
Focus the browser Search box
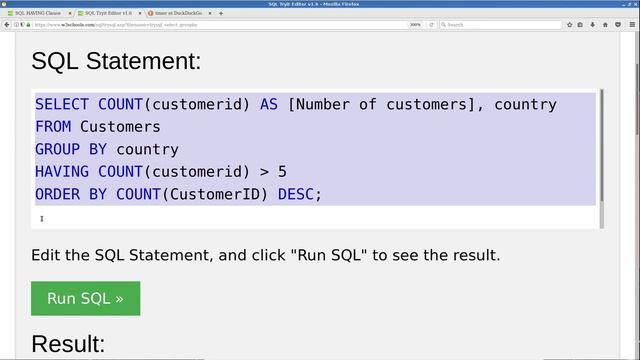(501, 25)
